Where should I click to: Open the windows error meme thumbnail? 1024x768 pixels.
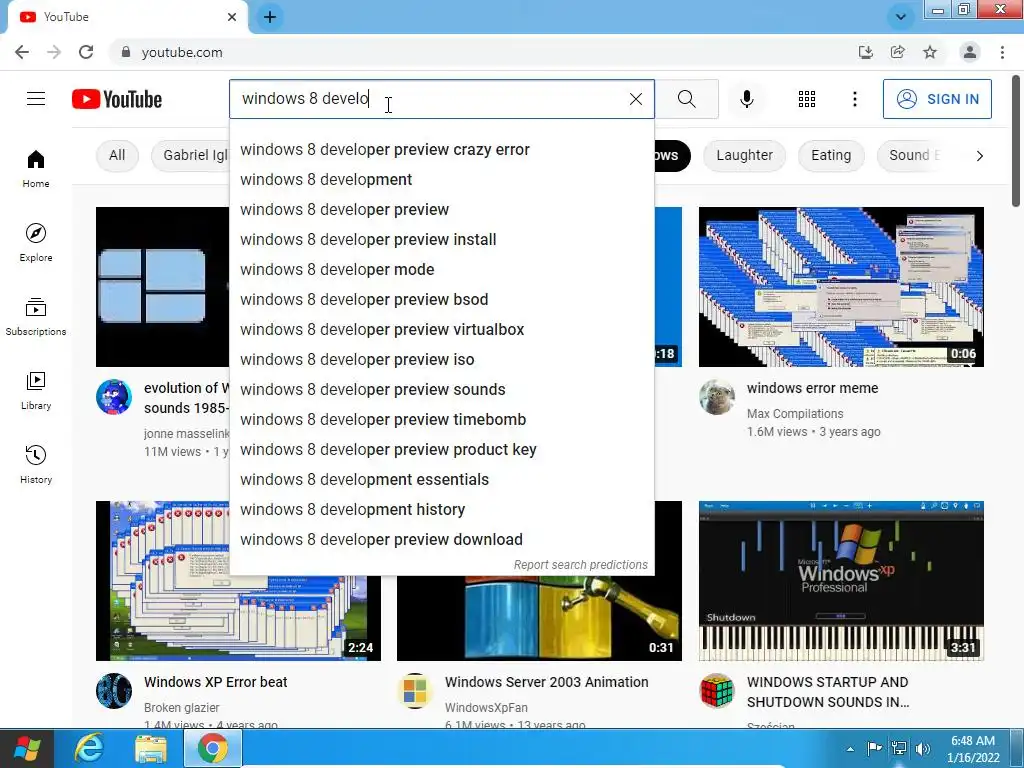[841, 287]
